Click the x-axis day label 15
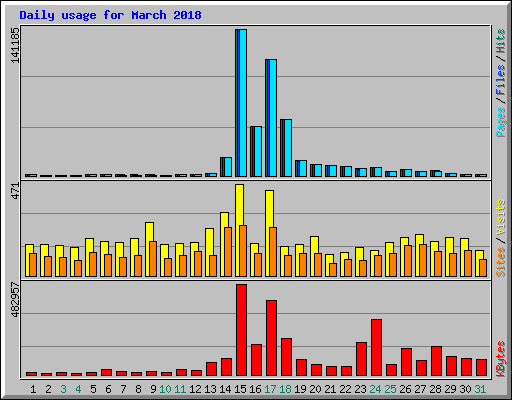This screenshot has height=400, width=512. [240, 389]
